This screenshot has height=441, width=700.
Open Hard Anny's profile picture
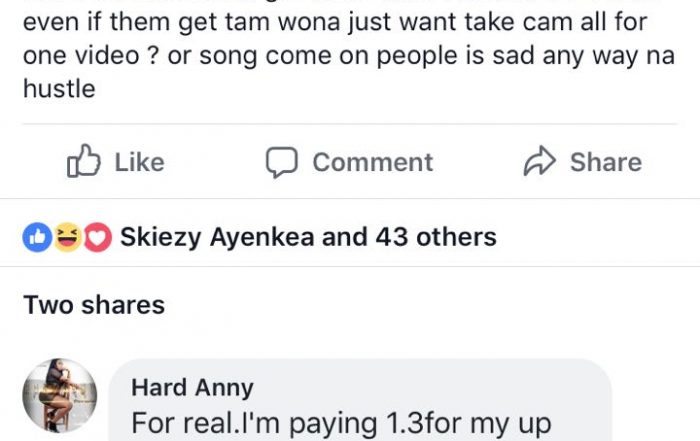59,394
